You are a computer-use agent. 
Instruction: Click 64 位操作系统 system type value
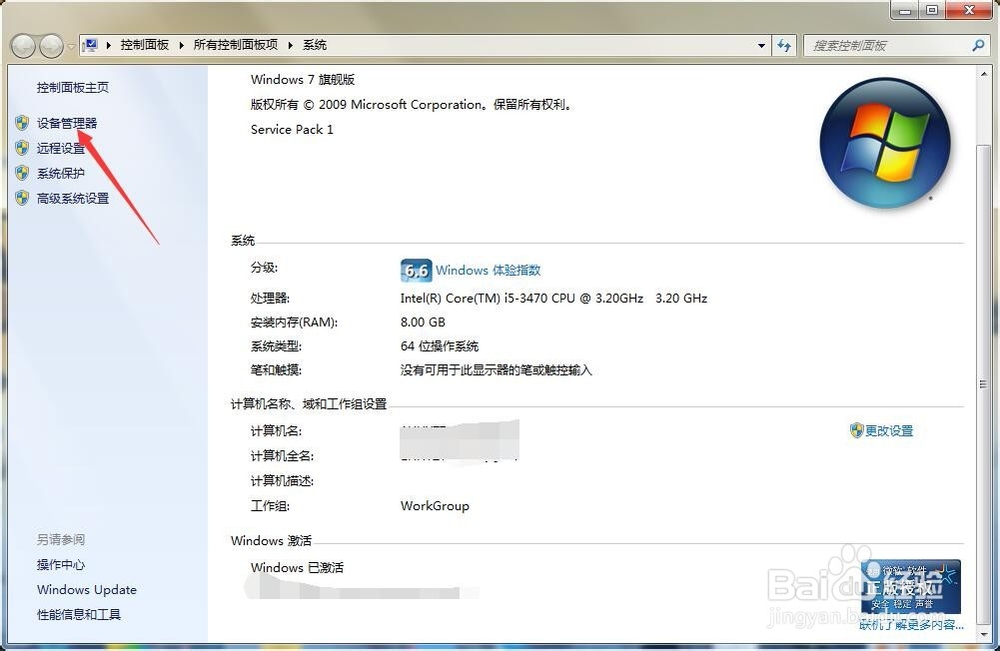point(439,346)
